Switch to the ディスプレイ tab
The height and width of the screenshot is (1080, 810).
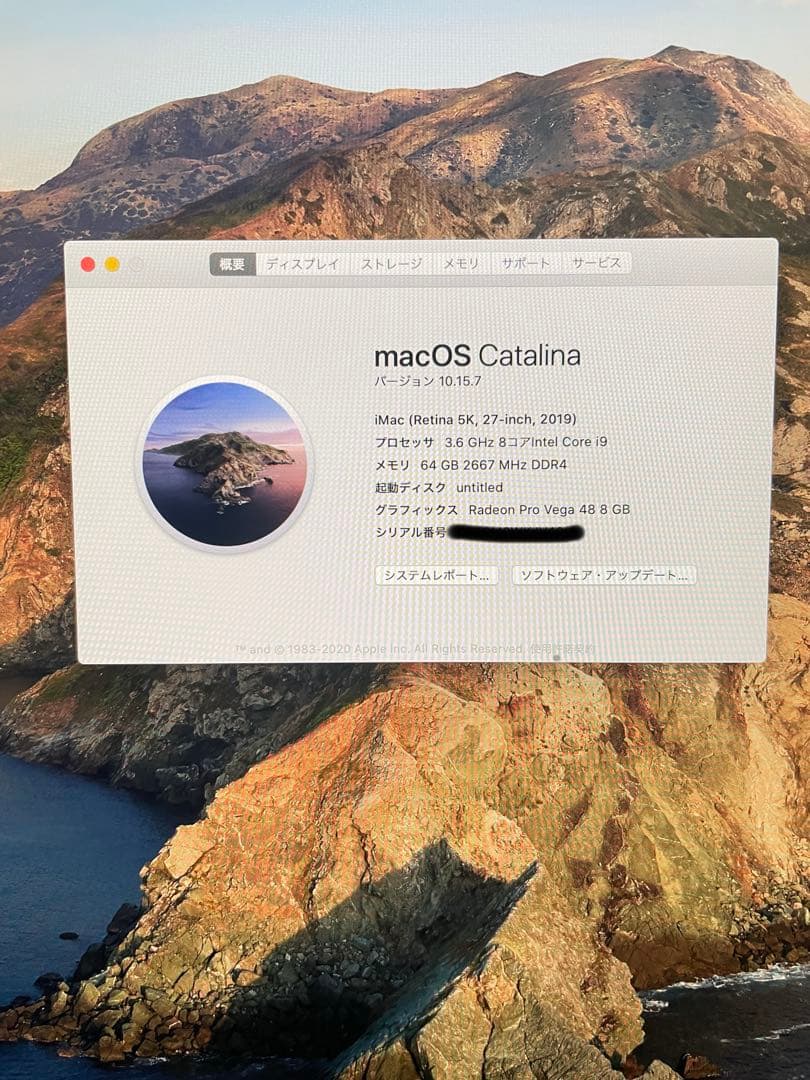coord(303,264)
